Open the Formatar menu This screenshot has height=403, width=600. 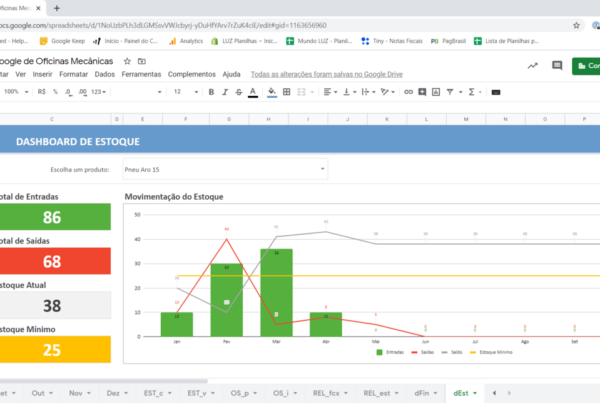pyautogui.click(x=73, y=74)
